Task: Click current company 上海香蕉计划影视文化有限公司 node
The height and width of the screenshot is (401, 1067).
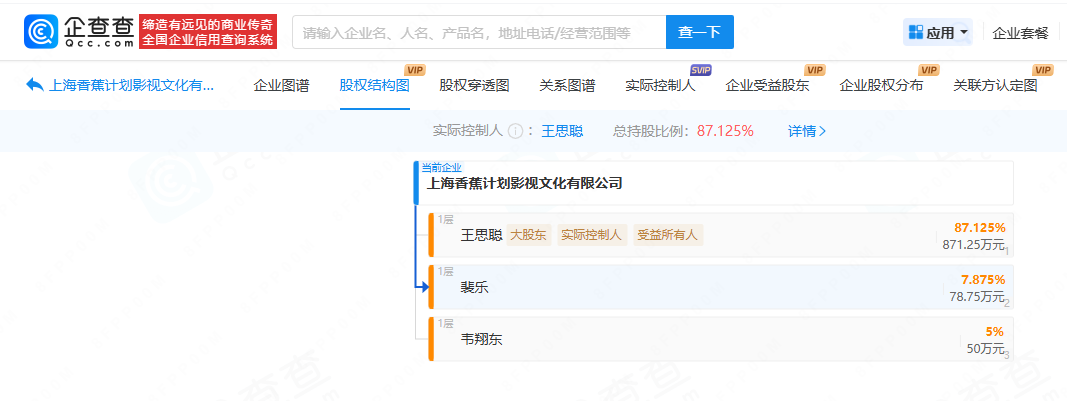Action: pos(714,183)
